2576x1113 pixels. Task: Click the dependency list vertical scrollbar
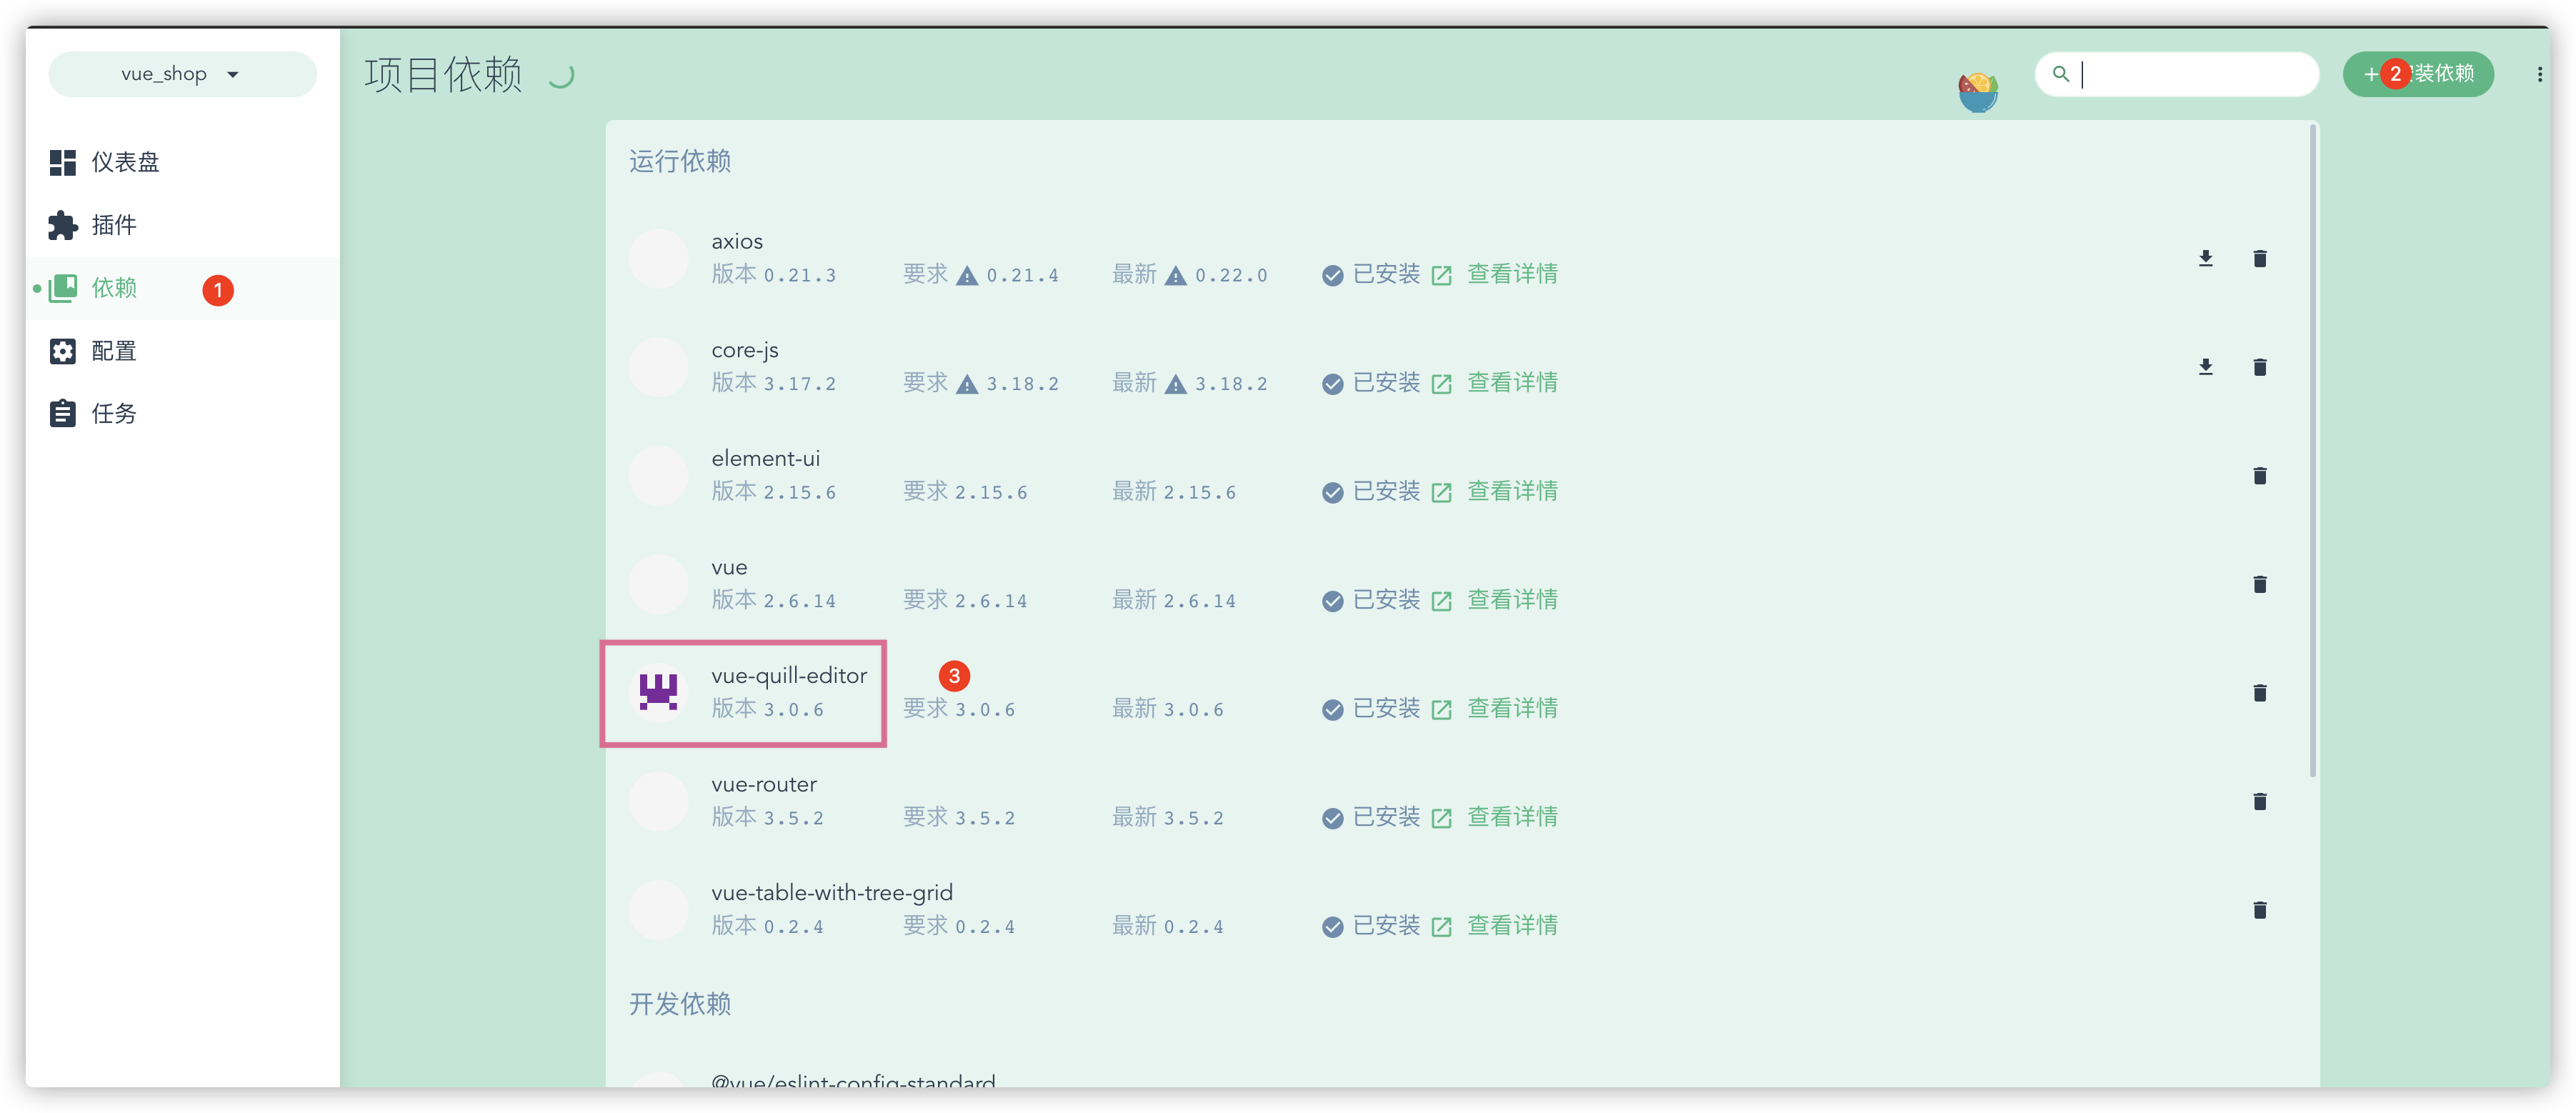[2312, 450]
